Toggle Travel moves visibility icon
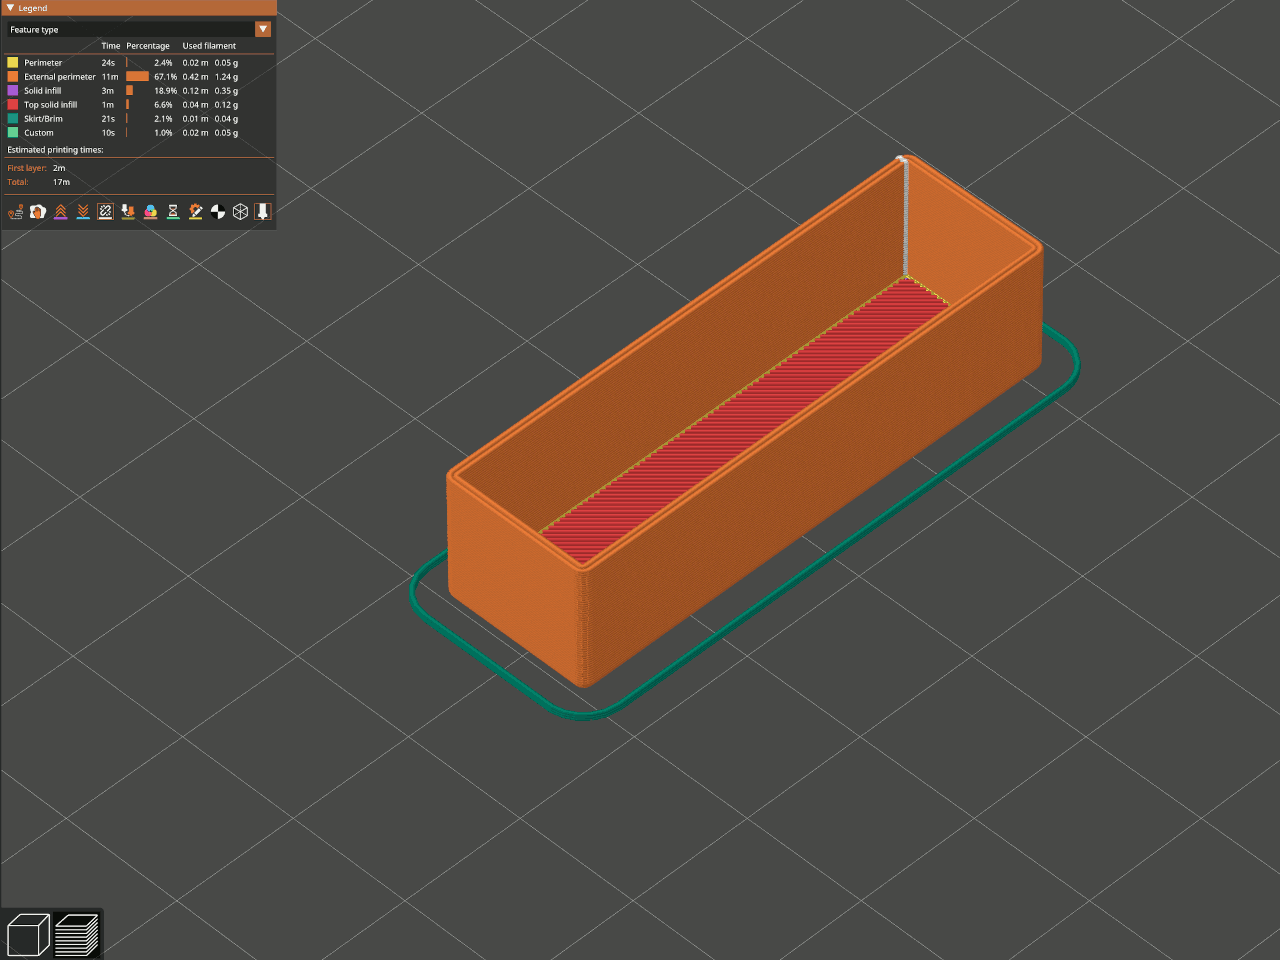This screenshot has width=1280, height=960. tap(15, 211)
